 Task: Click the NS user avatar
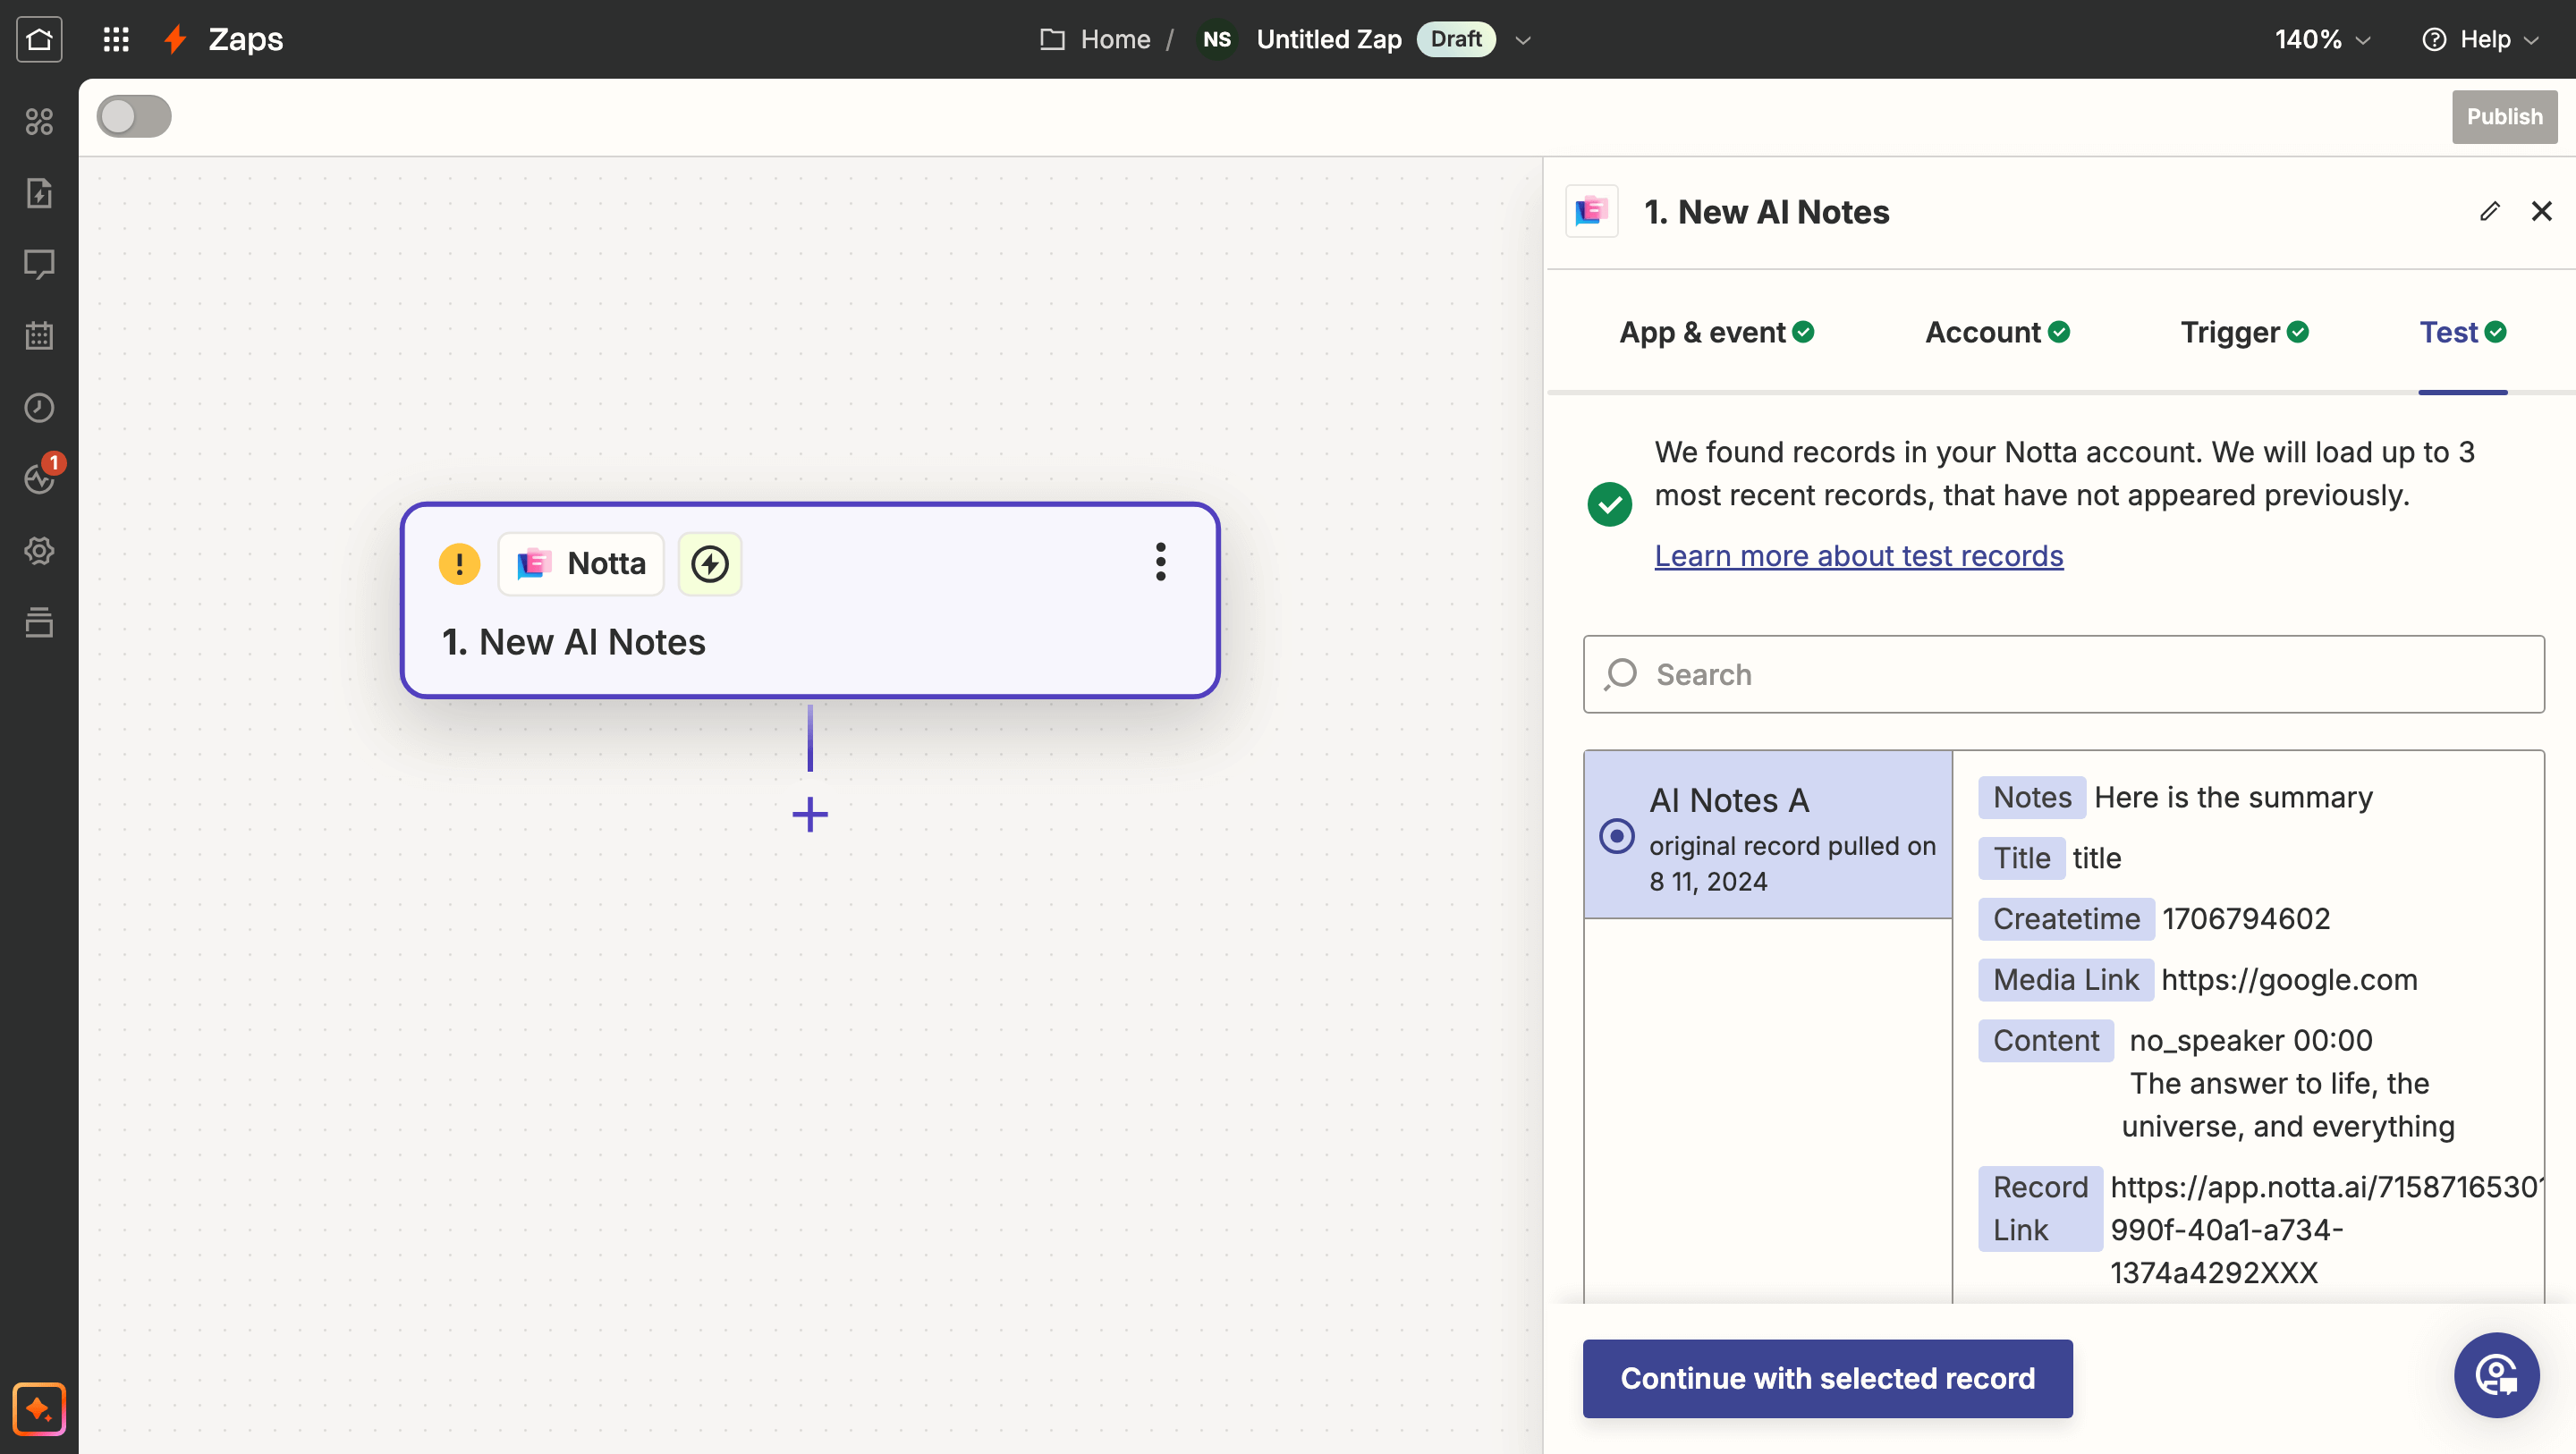tap(1217, 39)
